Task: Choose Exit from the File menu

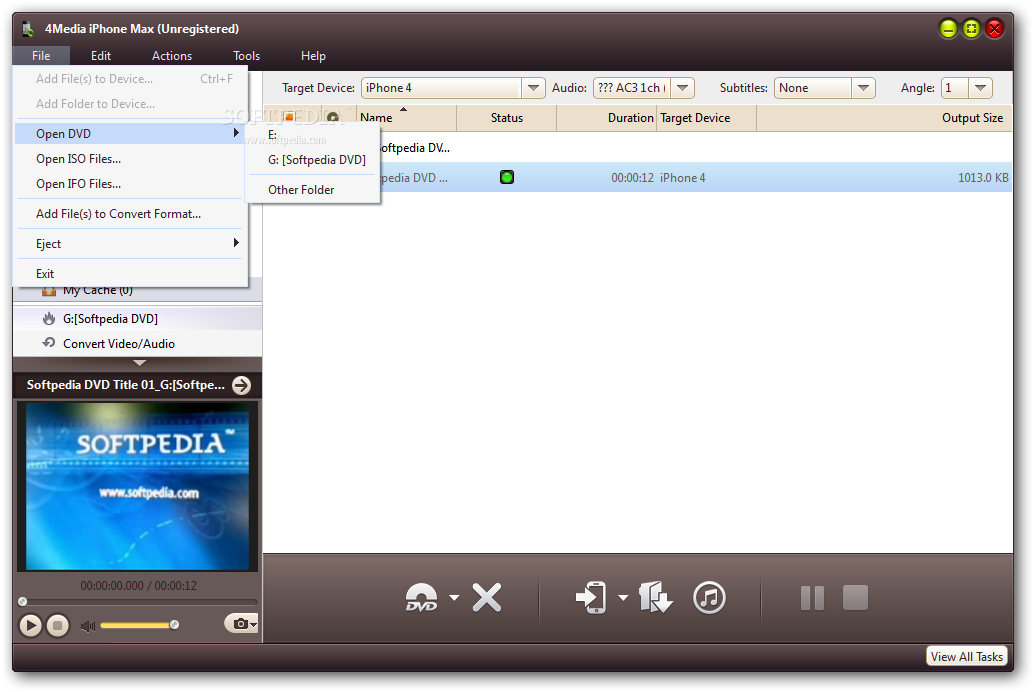Action: pos(131,273)
